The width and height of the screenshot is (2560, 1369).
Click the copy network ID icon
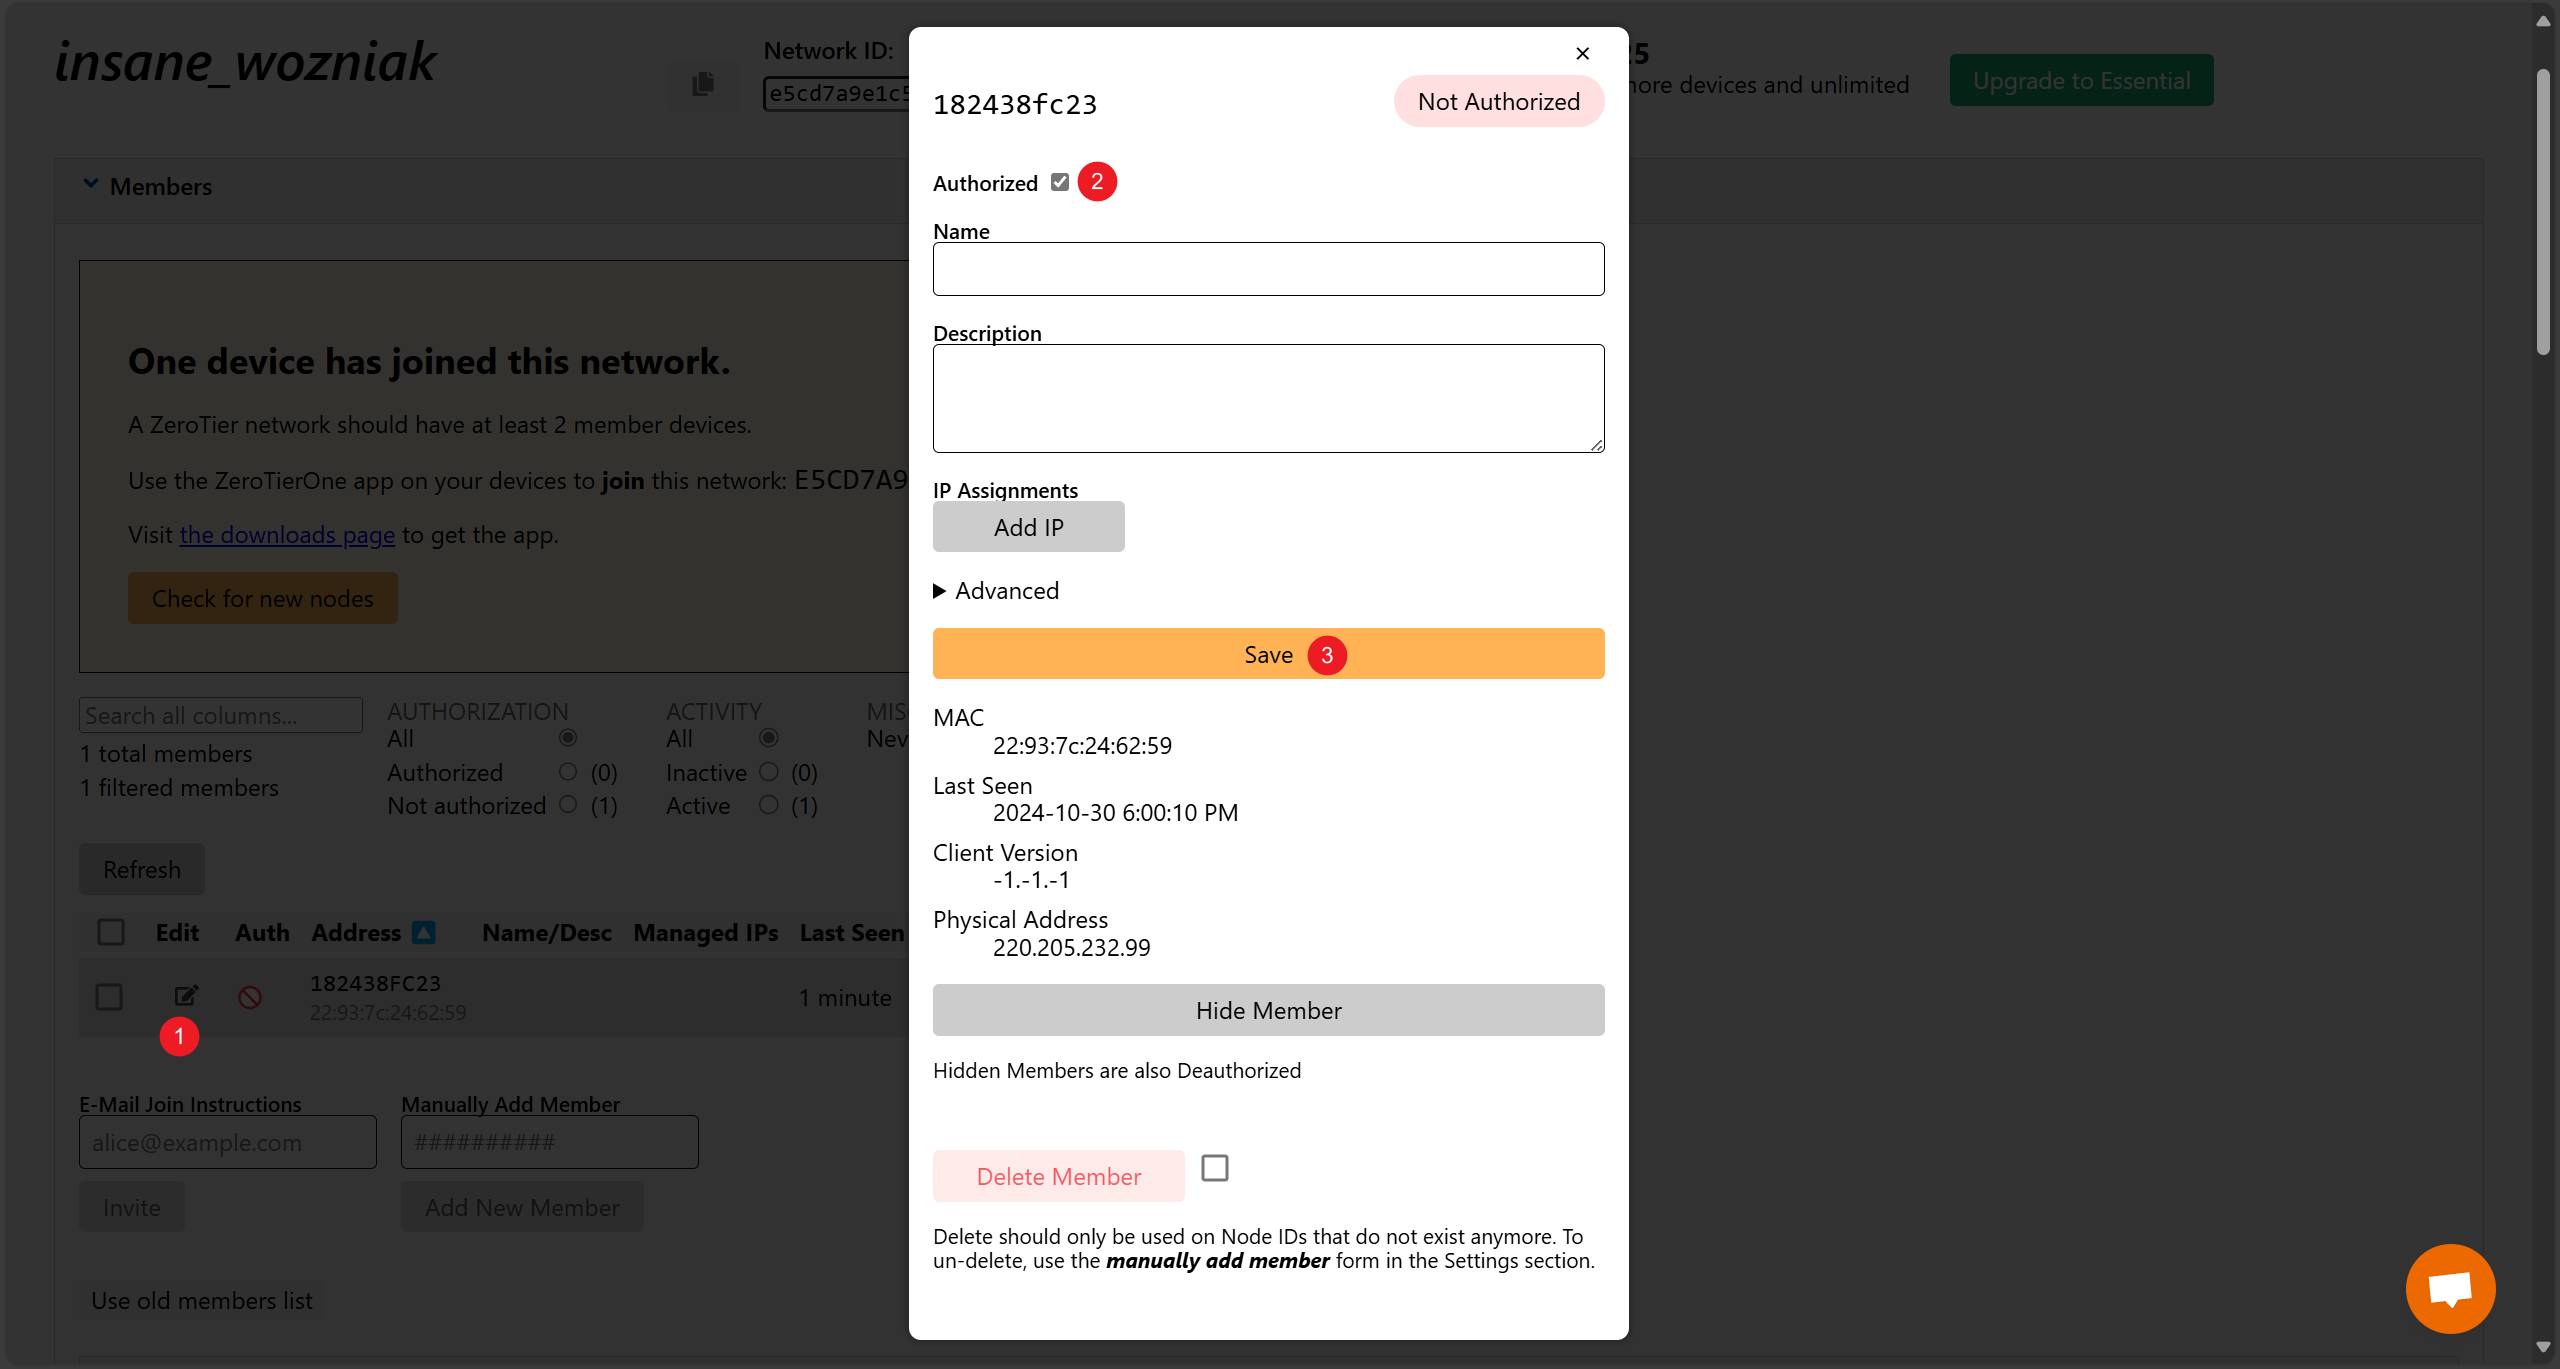(x=703, y=84)
